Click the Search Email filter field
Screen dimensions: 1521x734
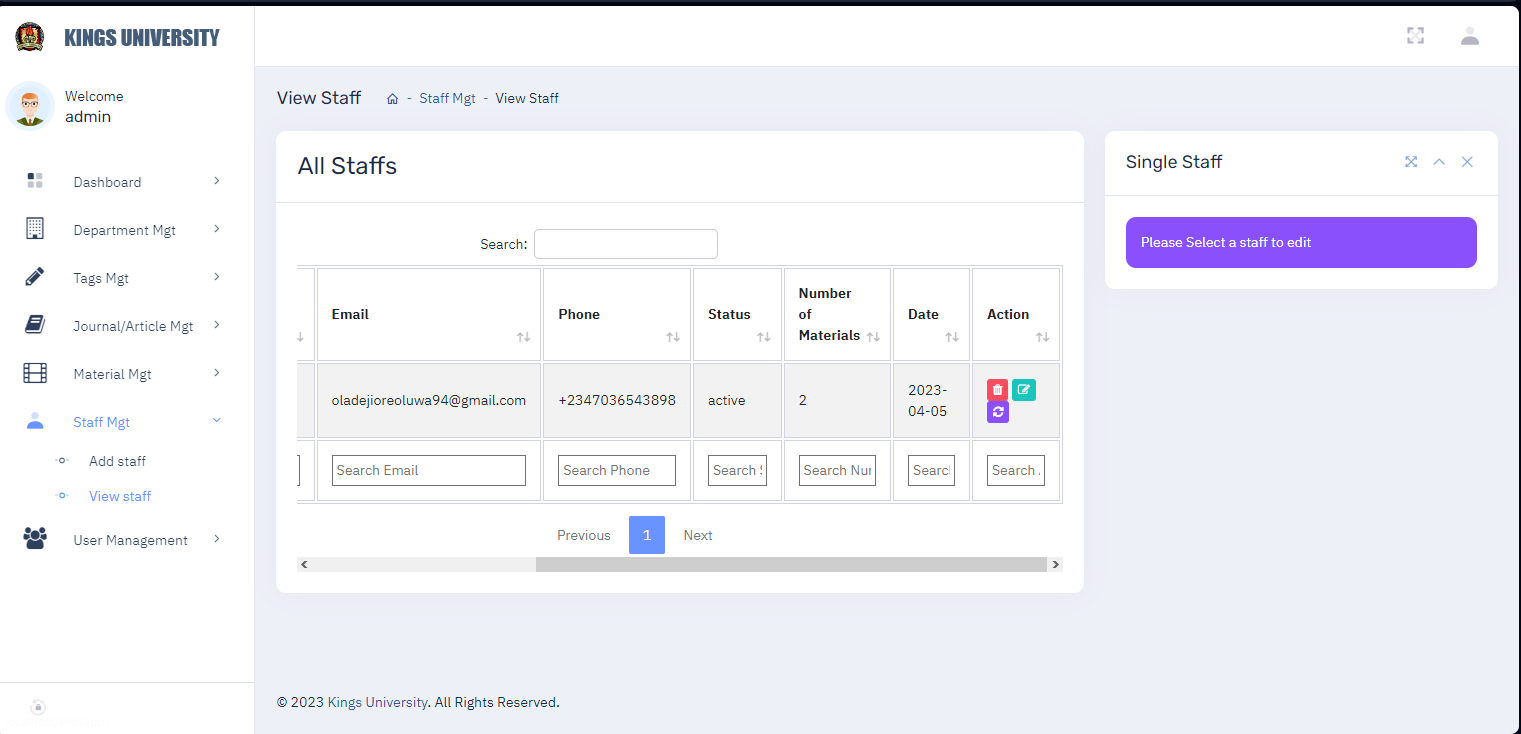point(428,470)
